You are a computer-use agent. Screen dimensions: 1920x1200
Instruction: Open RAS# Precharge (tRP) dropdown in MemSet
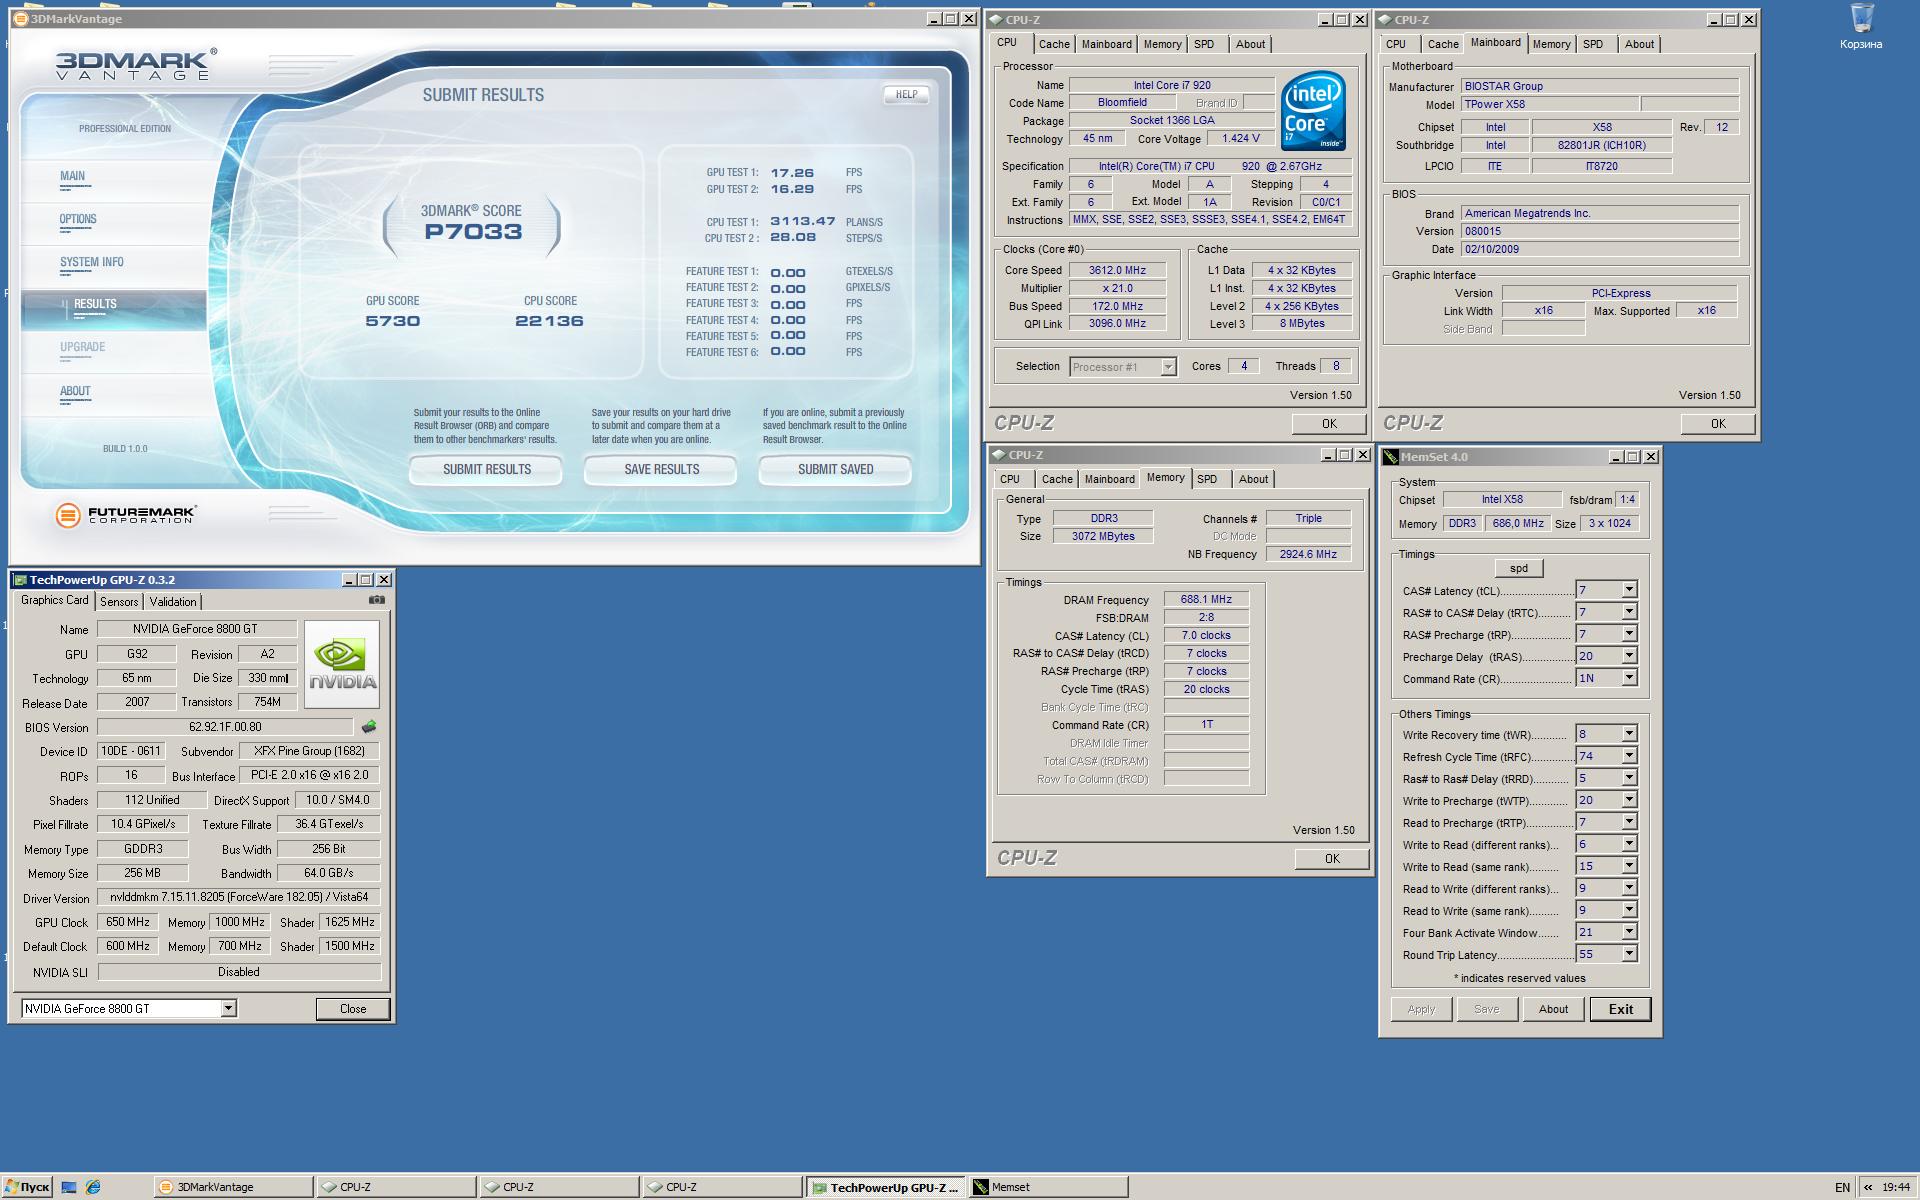coord(1629,634)
